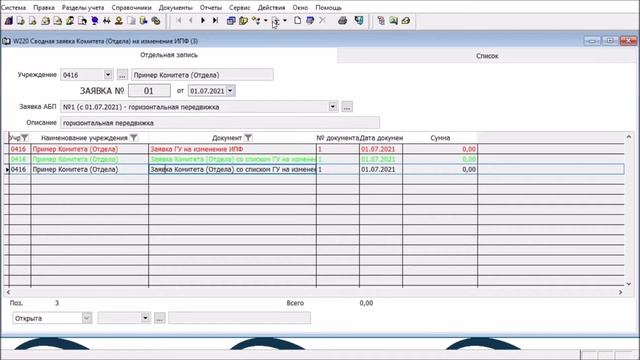
Task: Open the Документы menu
Action: [x=176, y=7]
